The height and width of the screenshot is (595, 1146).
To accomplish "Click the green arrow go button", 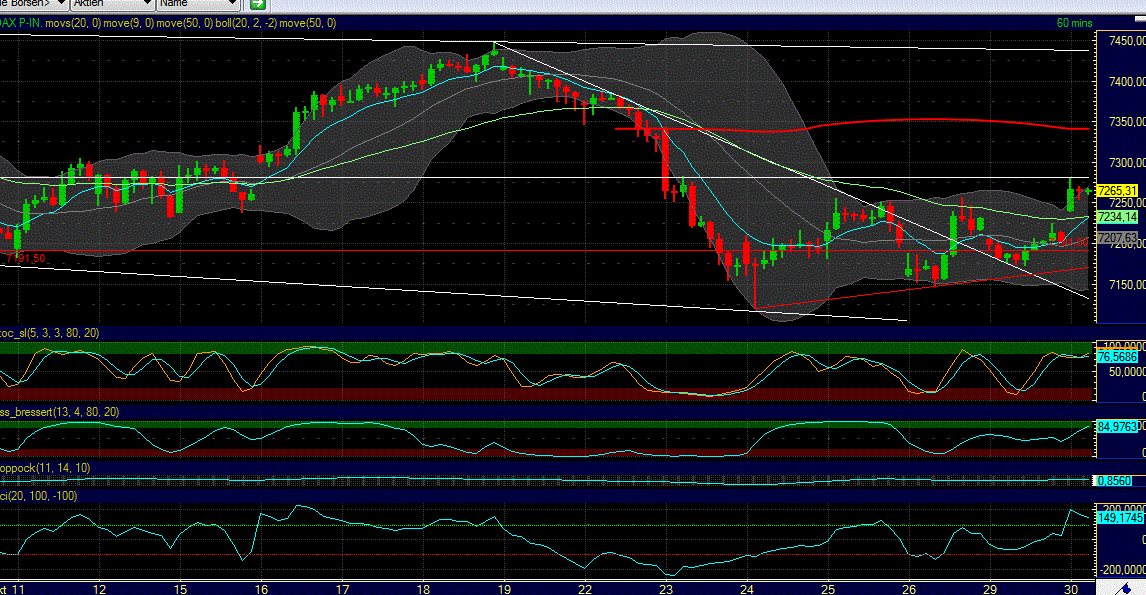I will (x=257, y=4).
